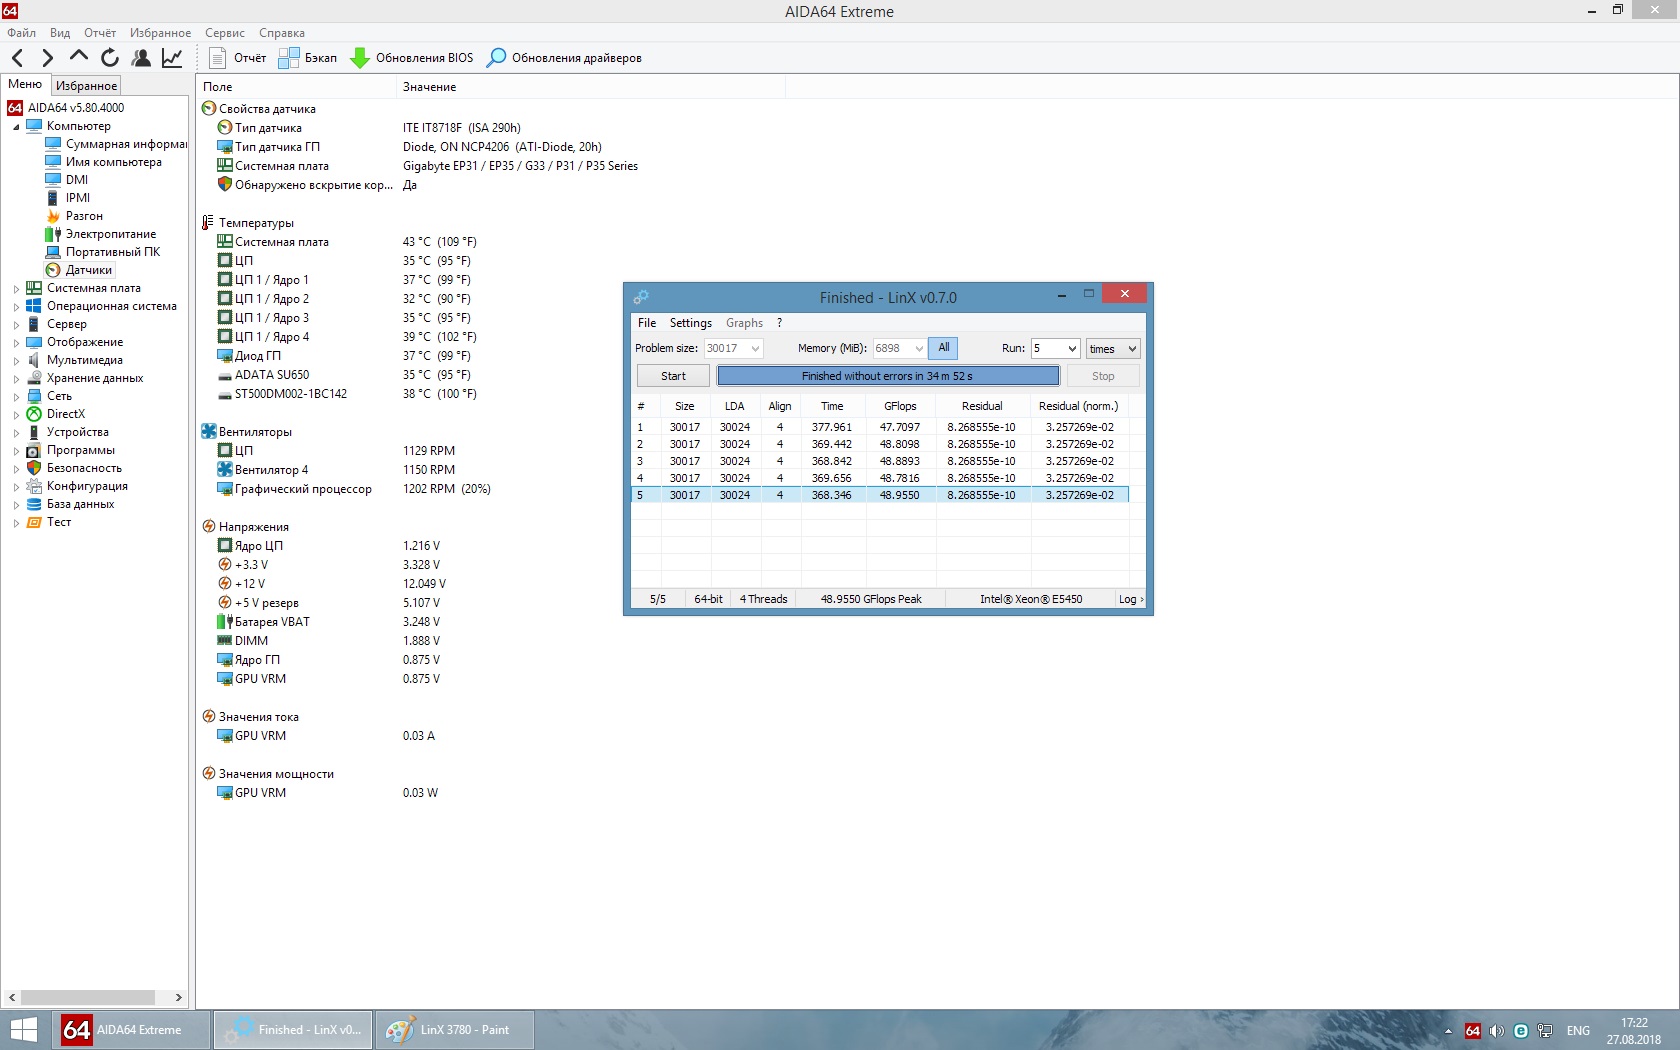Image resolution: width=1680 pixels, height=1050 pixels.
Task: Select the Тест tree item
Action: pos(49,522)
